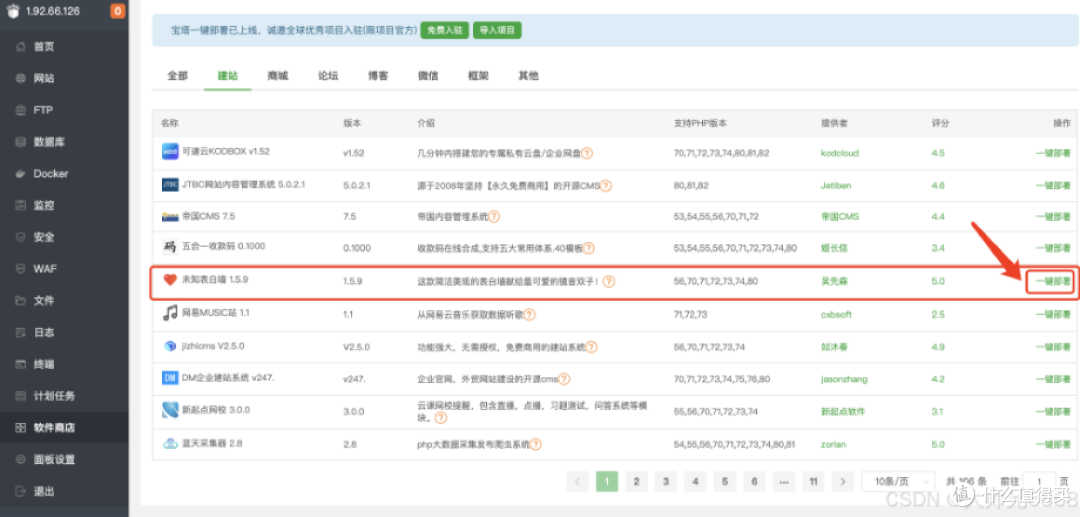Image resolution: width=1080 pixels, height=517 pixels.
Task: Click the 新起点网校 3.0.0 row name
Action: 216,410
